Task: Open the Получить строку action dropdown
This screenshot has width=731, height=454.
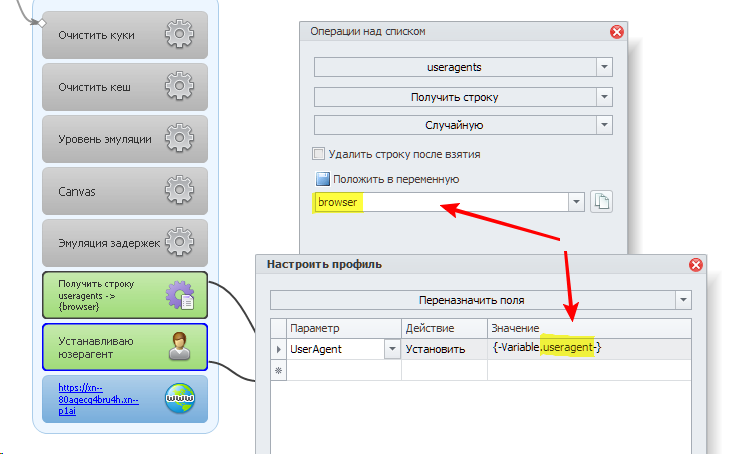Action: tap(604, 97)
